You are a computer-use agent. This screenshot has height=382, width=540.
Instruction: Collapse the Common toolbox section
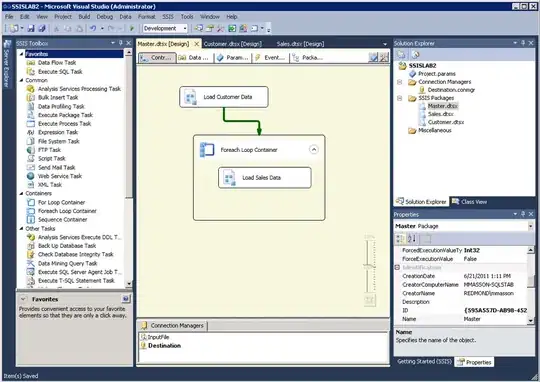click(21, 80)
